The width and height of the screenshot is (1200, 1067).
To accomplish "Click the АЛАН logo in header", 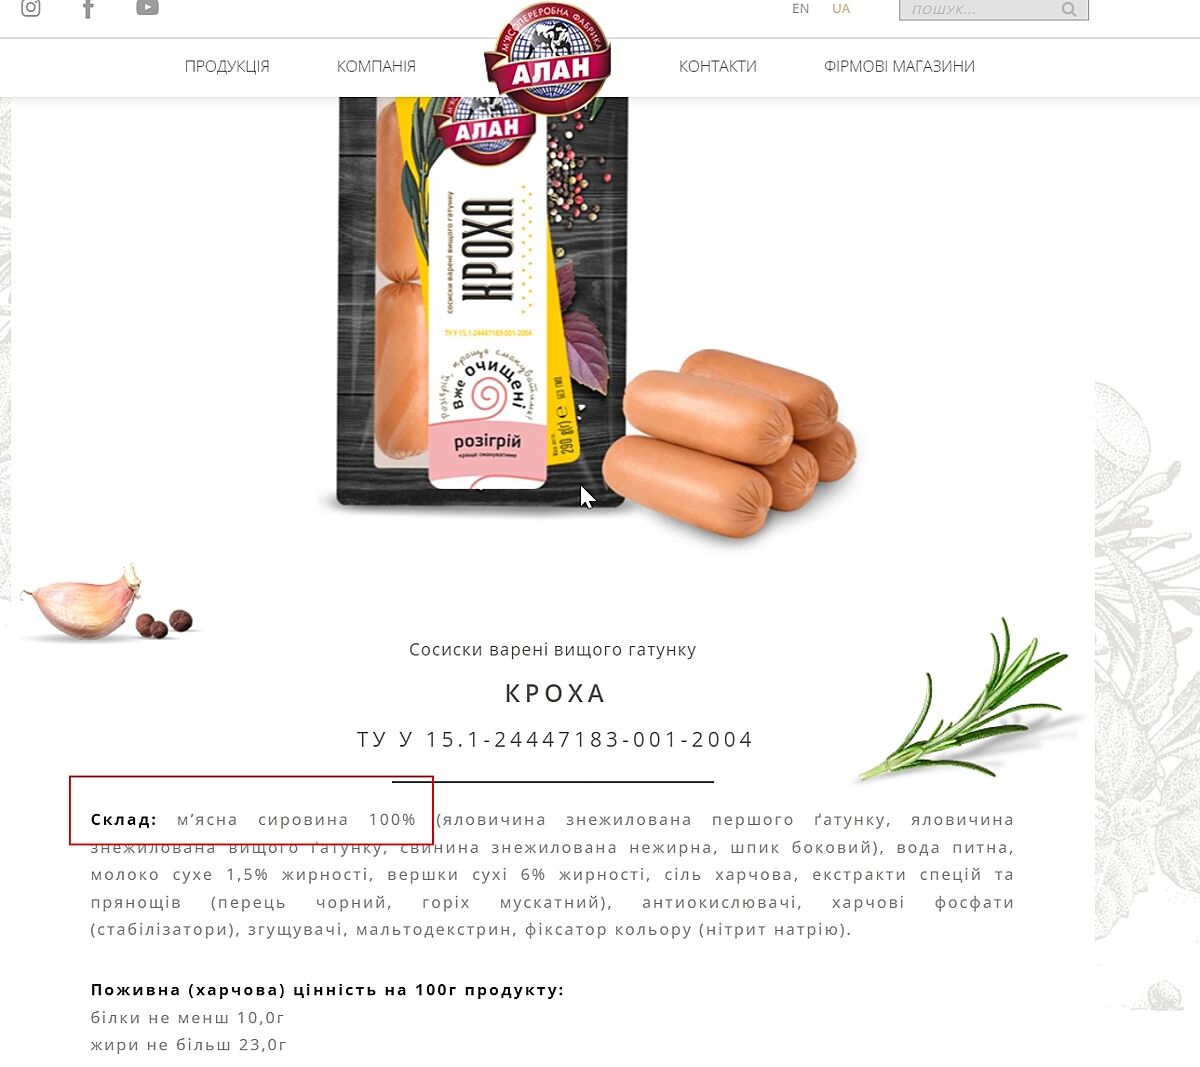I will pyautogui.click(x=547, y=58).
